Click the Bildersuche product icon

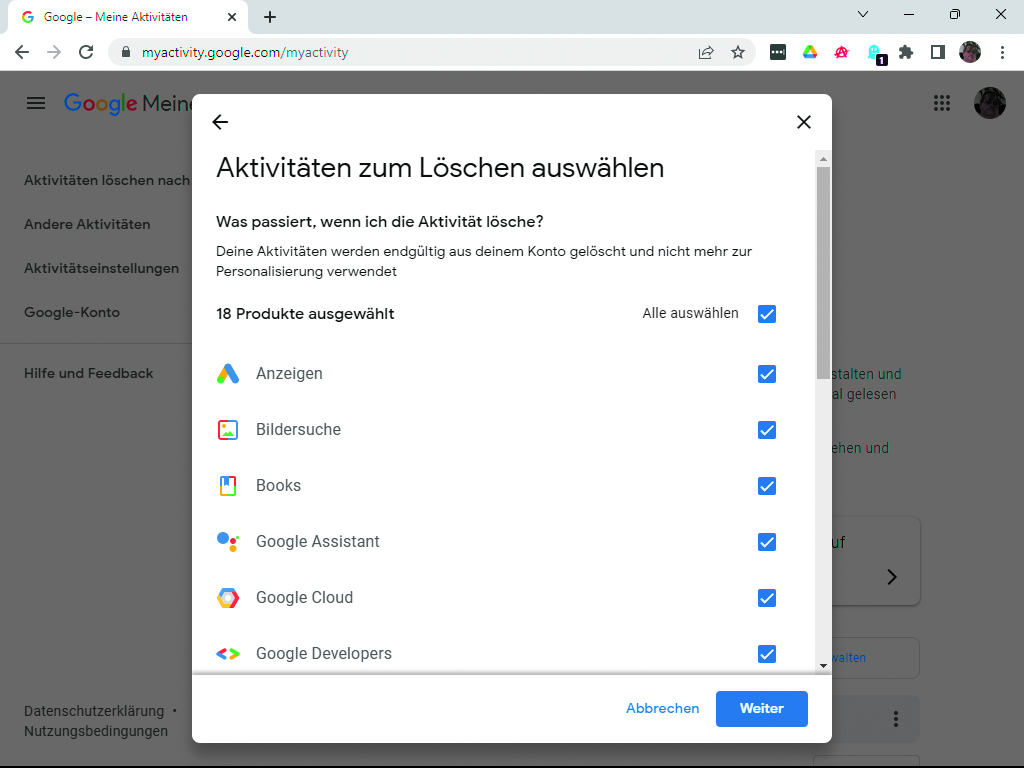228,430
